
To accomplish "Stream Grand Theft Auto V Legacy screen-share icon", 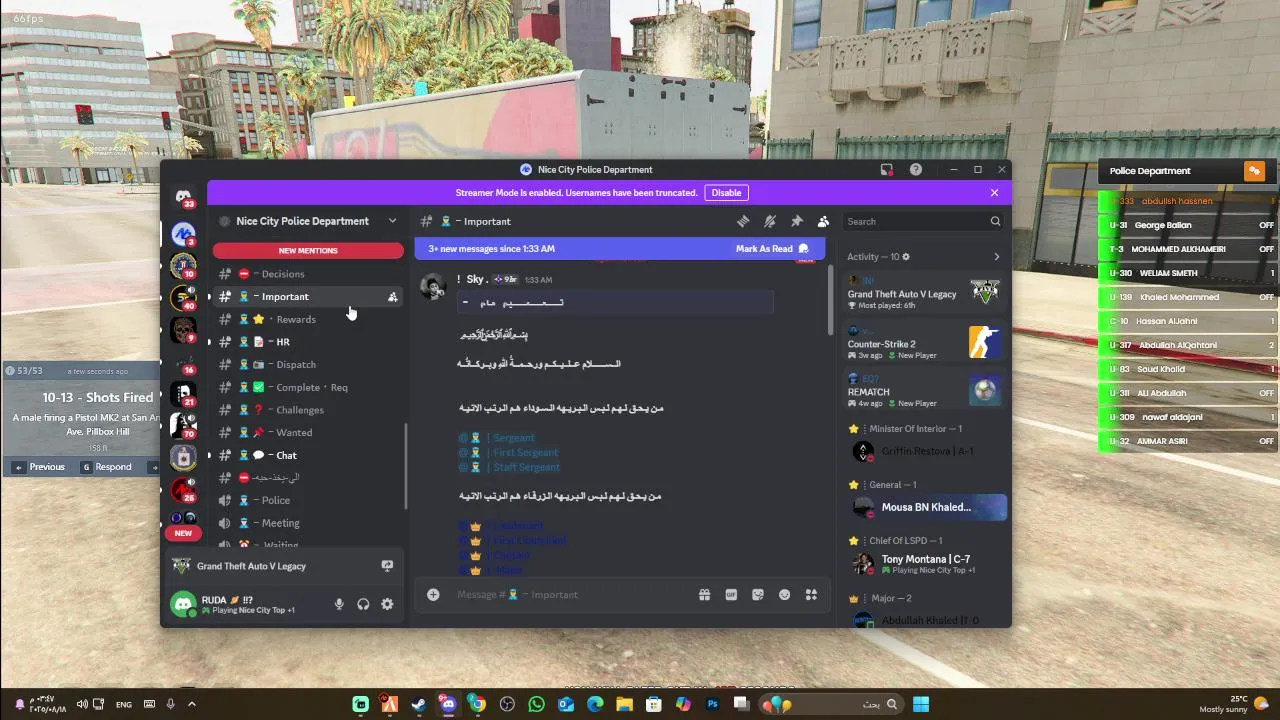I will tap(387, 566).
